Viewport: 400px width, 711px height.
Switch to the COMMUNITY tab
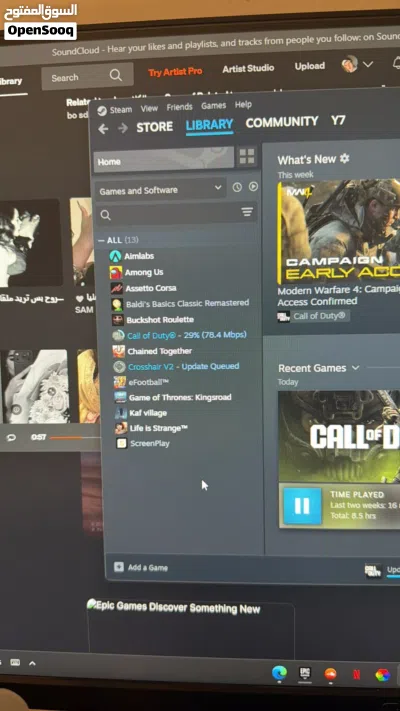[x=282, y=122]
